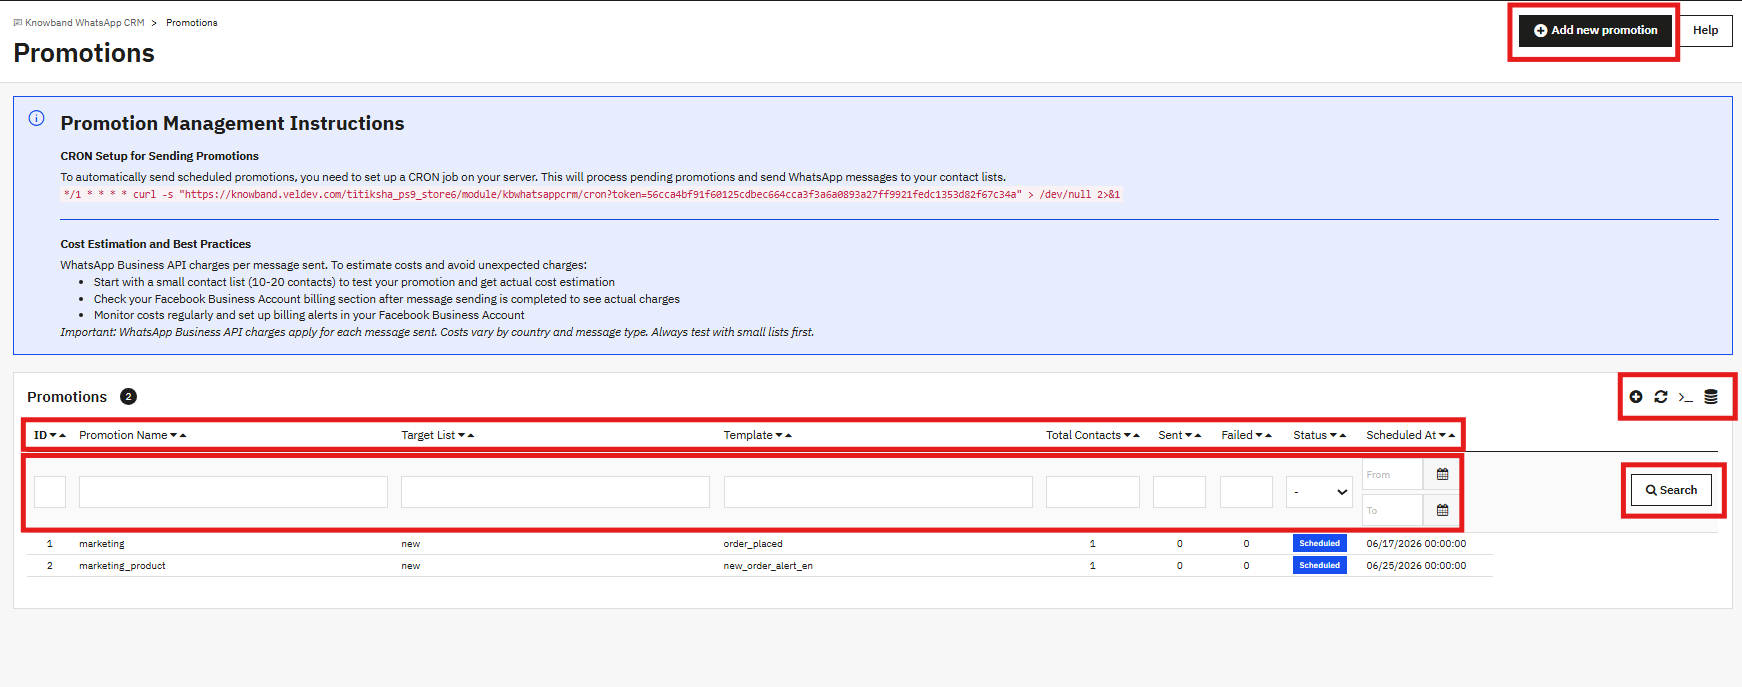The width and height of the screenshot is (1742, 687).
Task: Sort Failed column descending
Action: coord(1259,435)
